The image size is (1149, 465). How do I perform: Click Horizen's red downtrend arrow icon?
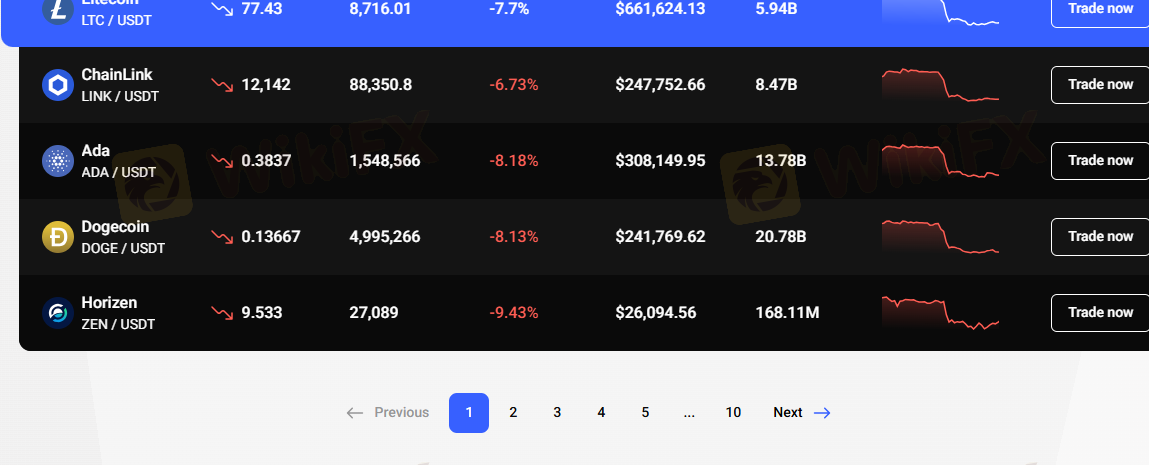pyautogui.click(x=221, y=313)
